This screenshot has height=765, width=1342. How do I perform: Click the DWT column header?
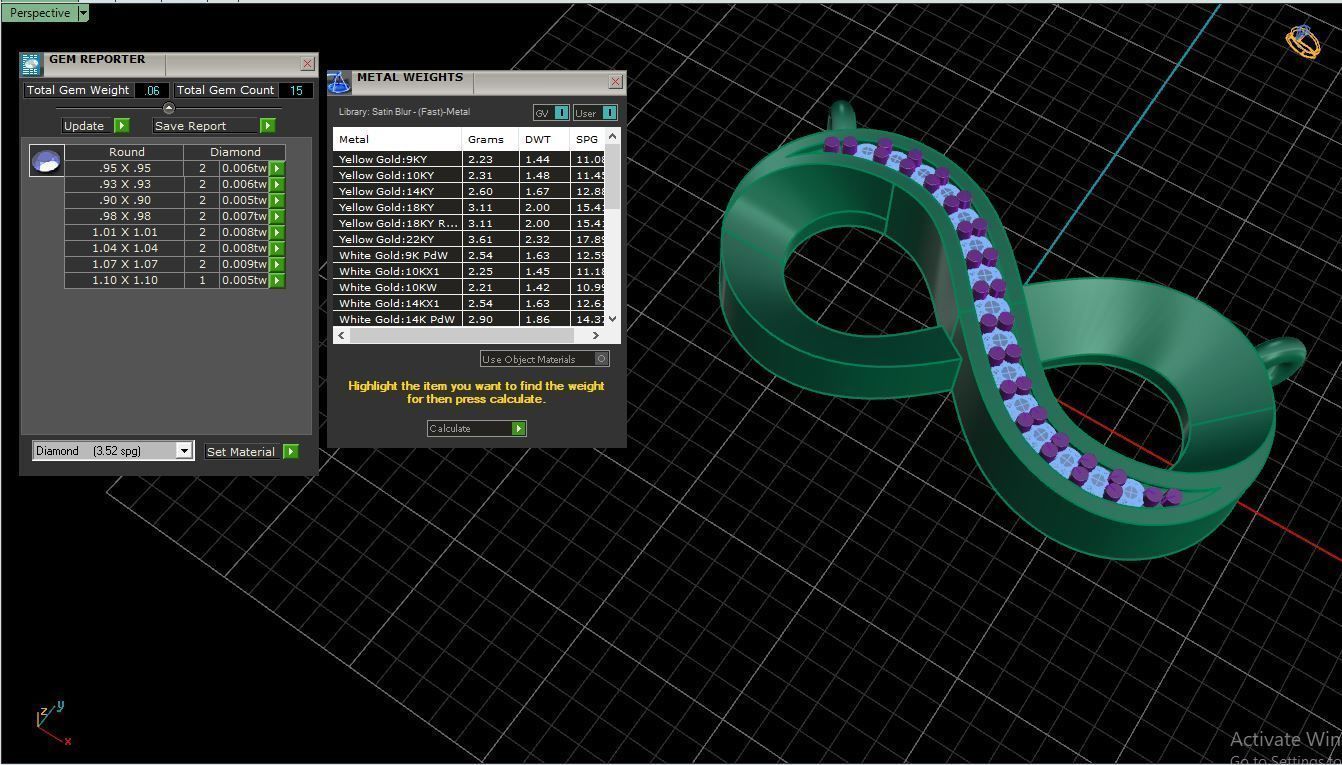544,139
